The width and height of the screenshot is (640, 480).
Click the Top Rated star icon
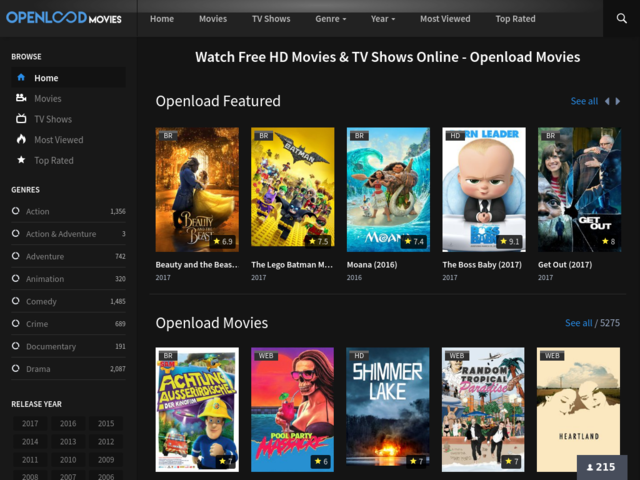(x=21, y=160)
